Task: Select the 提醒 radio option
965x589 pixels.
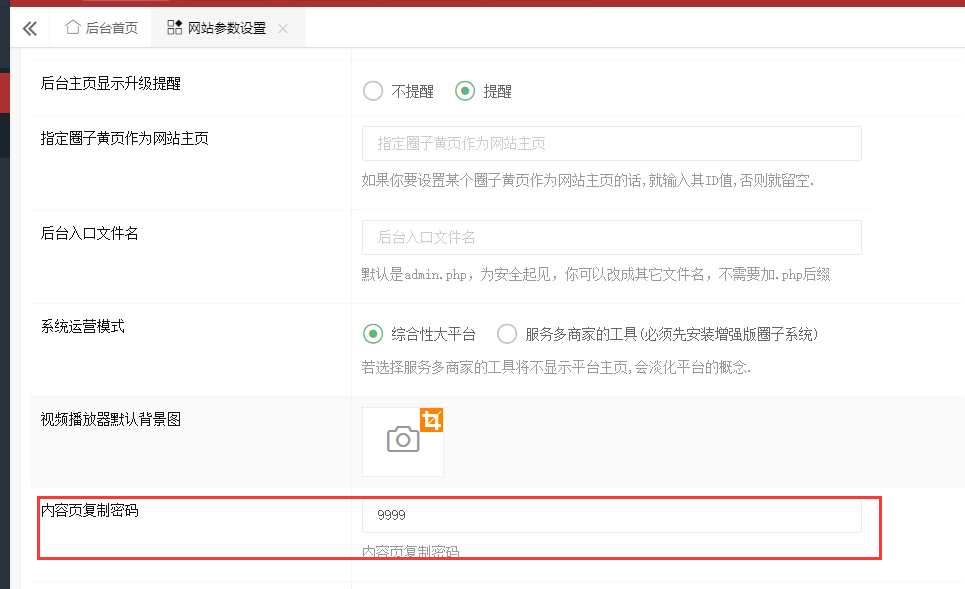Action: point(464,91)
